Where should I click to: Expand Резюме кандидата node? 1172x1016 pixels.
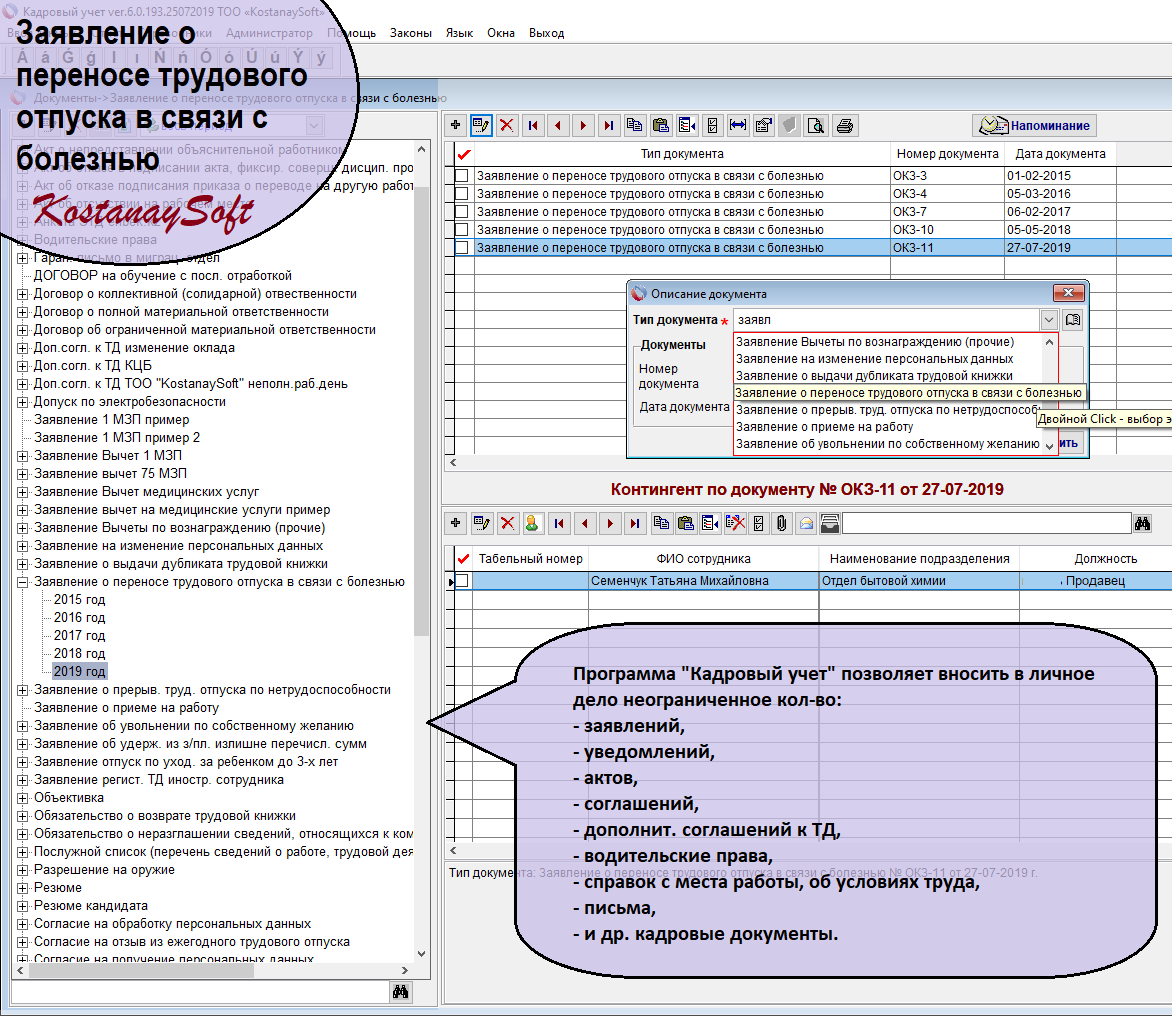click(x=22, y=906)
